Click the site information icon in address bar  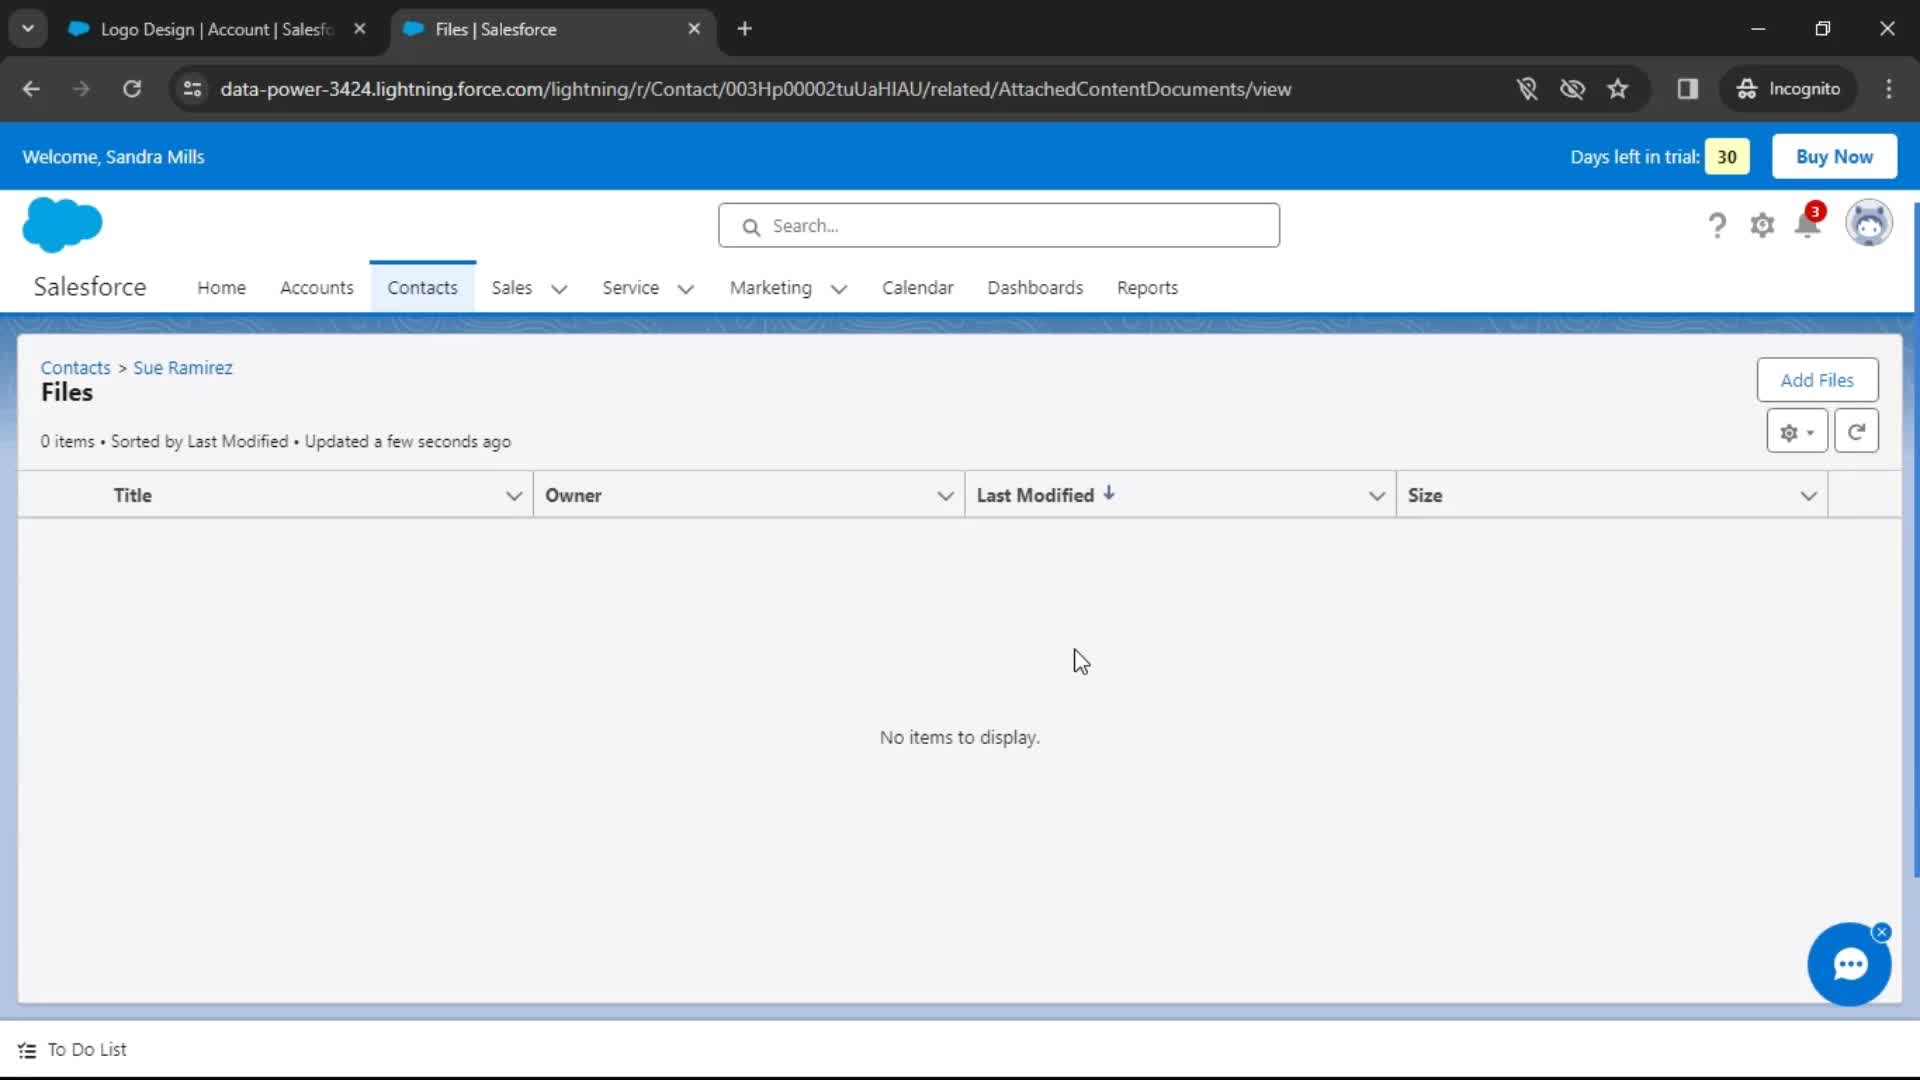192,89
